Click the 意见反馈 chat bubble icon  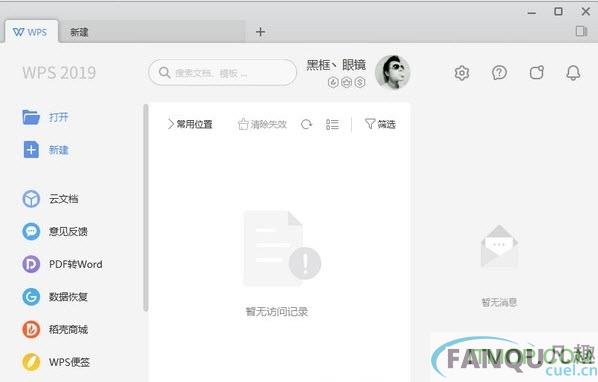pos(31,231)
